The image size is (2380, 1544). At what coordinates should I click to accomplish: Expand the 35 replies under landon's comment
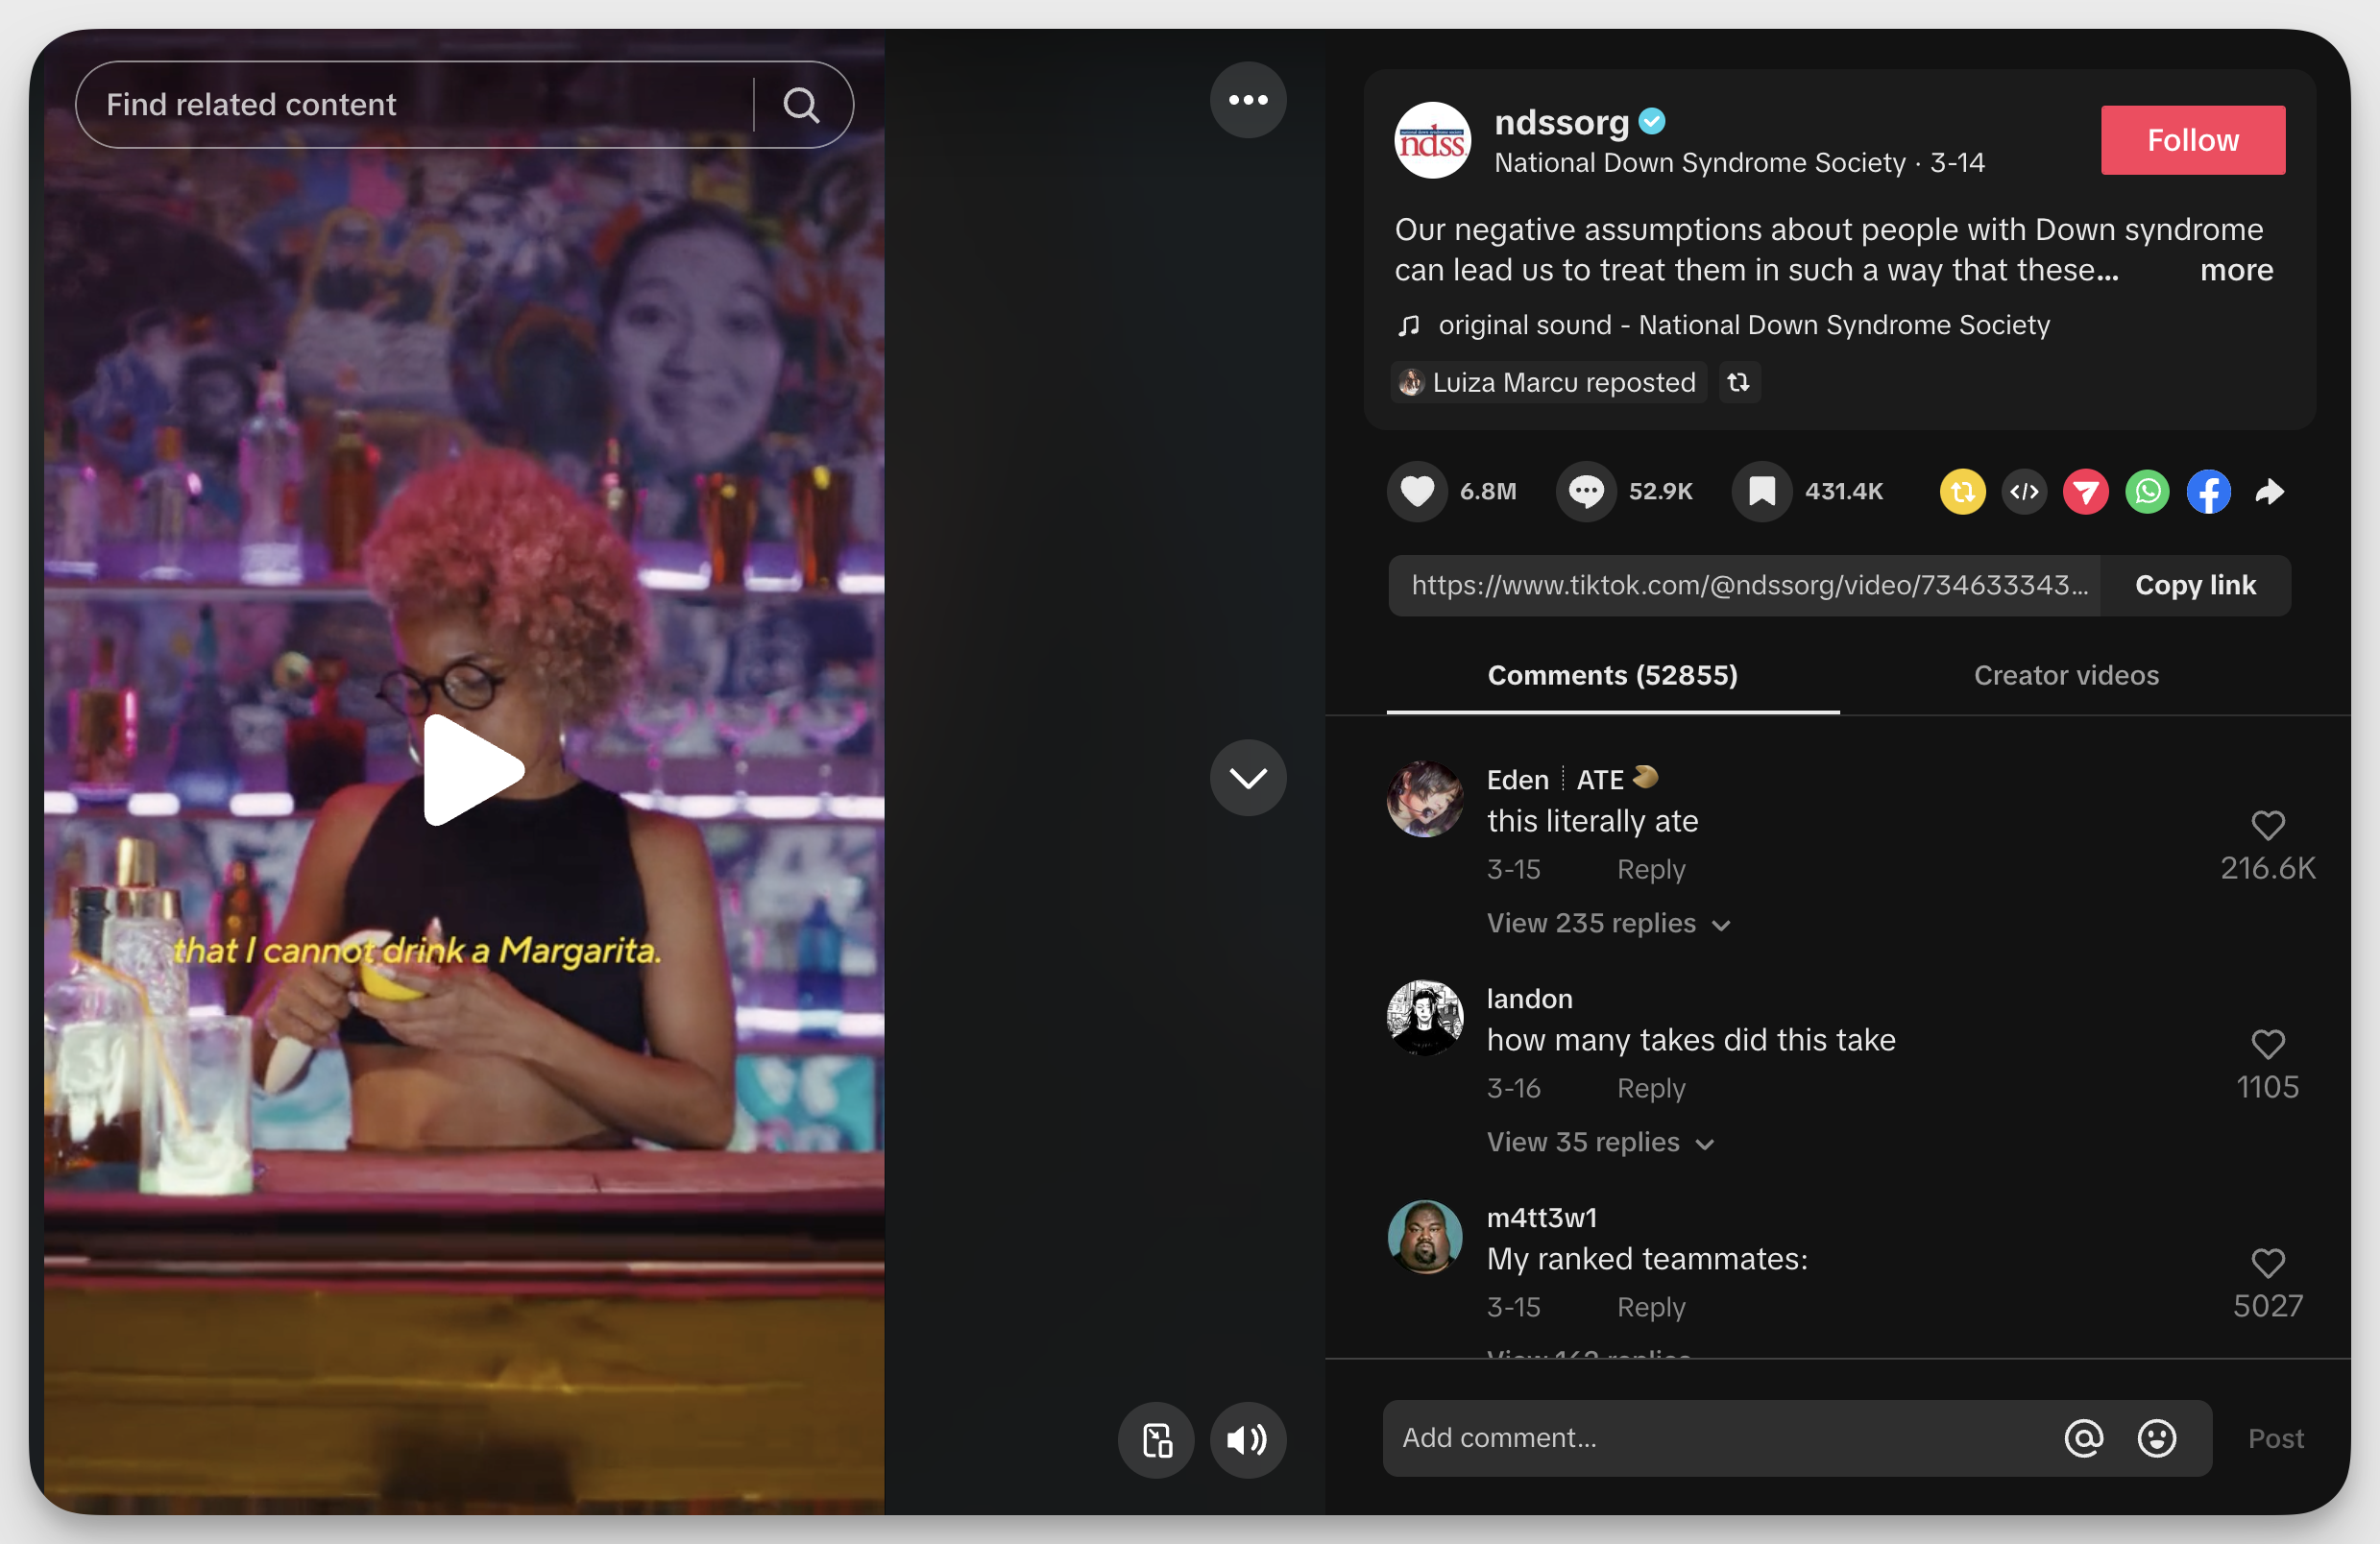[1582, 1144]
